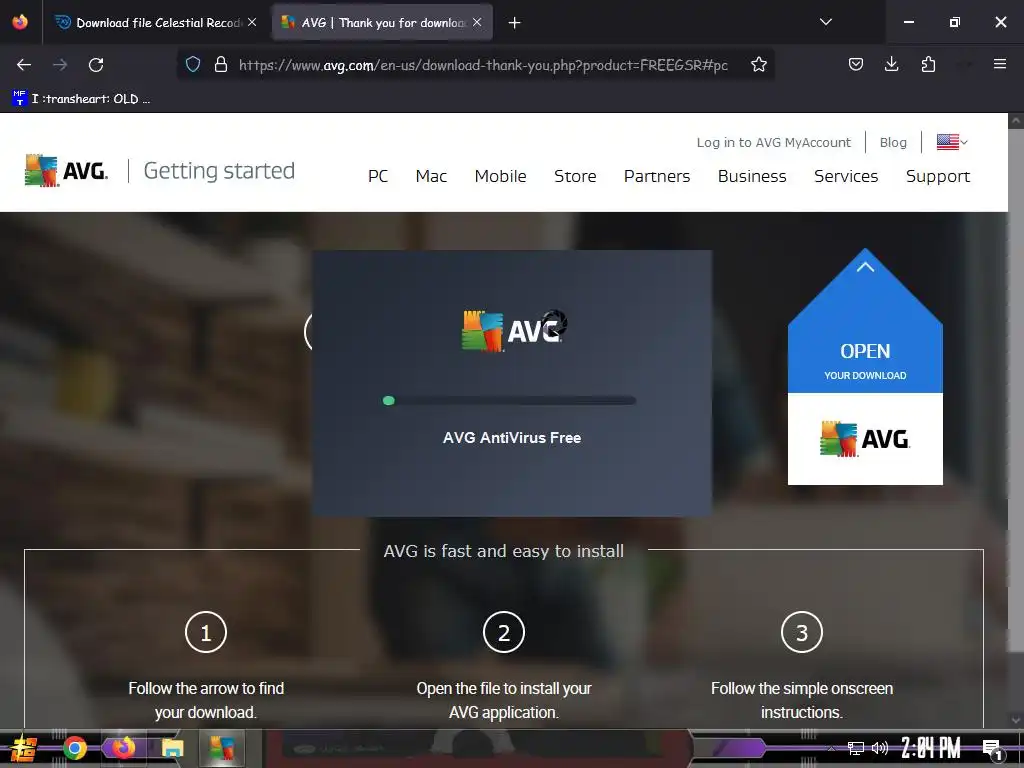Open Firefox downloads panel
This screenshot has height=768, width=1024.
891,64
